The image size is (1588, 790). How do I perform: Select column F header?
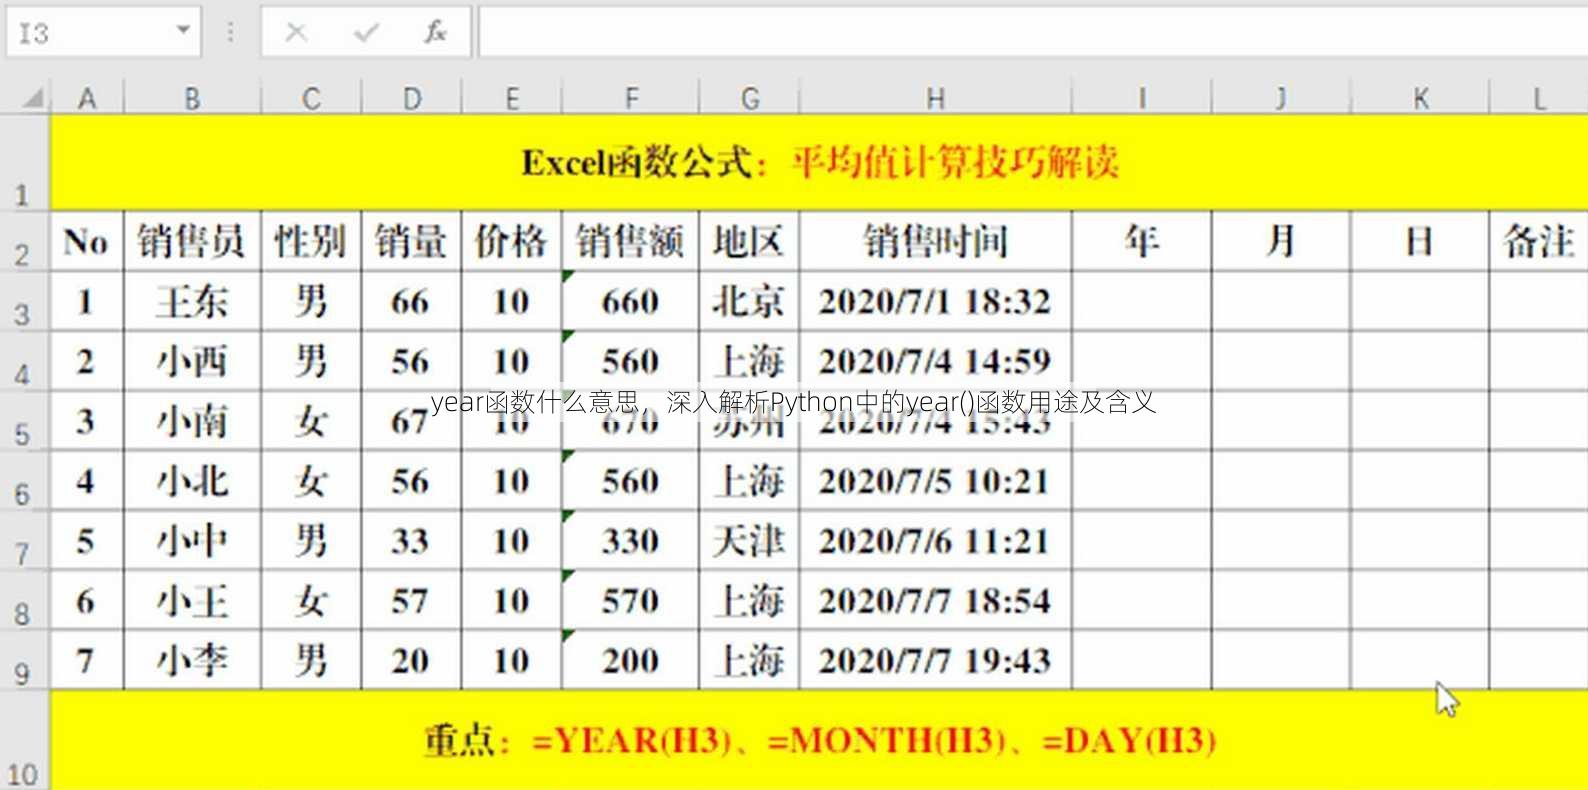pyautogui.click(x=631, y=98)
